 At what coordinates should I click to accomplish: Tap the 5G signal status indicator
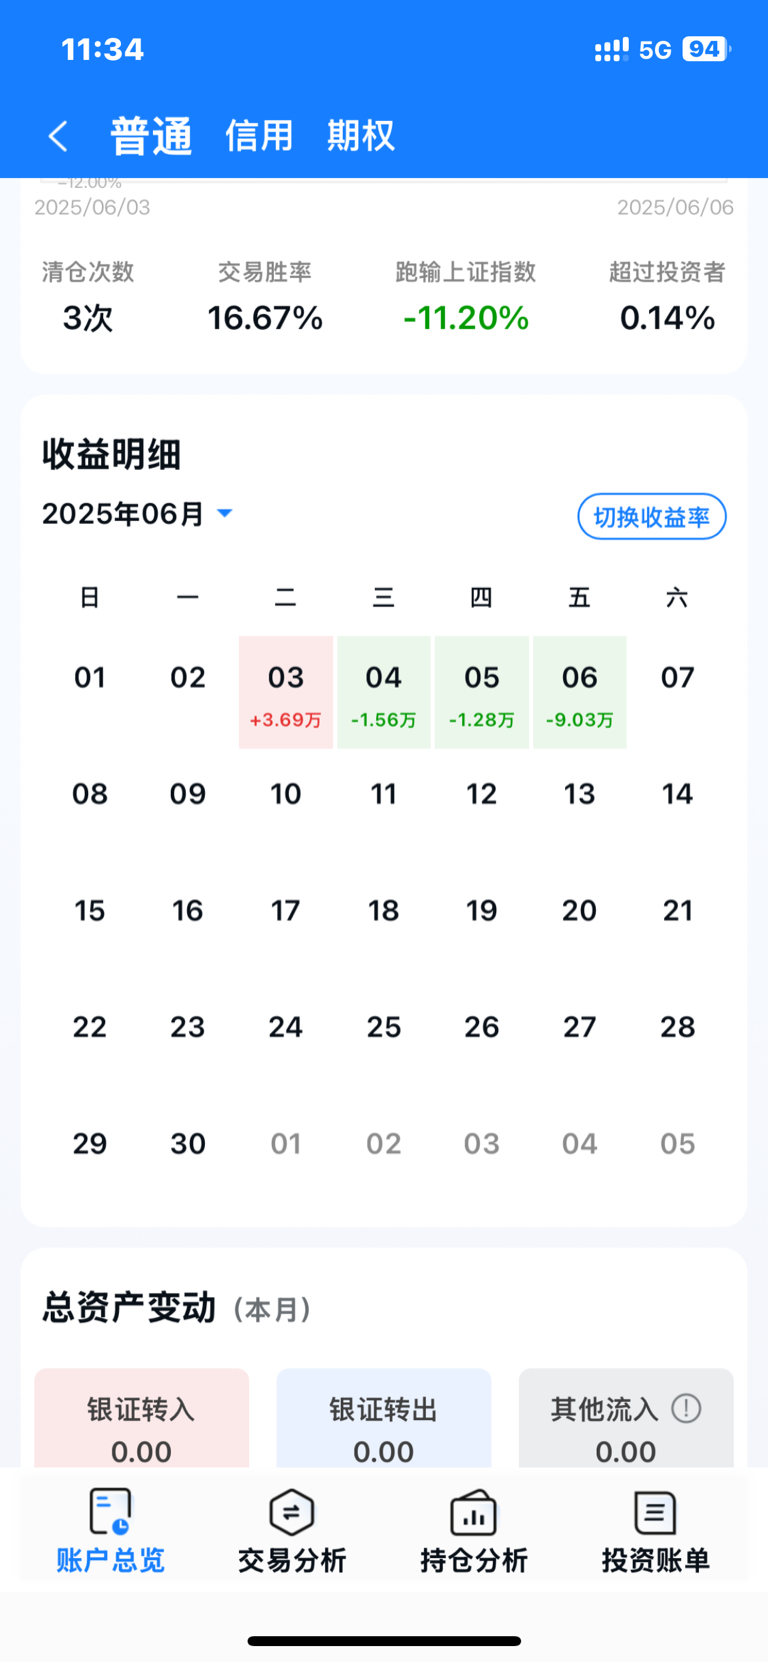[x=655, y=50]
